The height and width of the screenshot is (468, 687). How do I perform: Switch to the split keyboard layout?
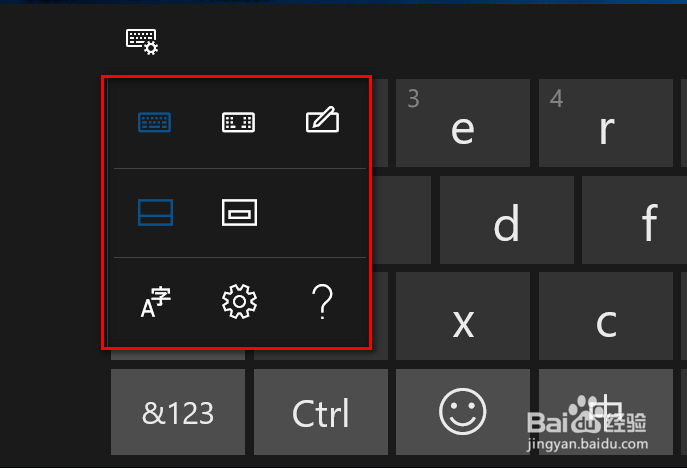(238, 122)
